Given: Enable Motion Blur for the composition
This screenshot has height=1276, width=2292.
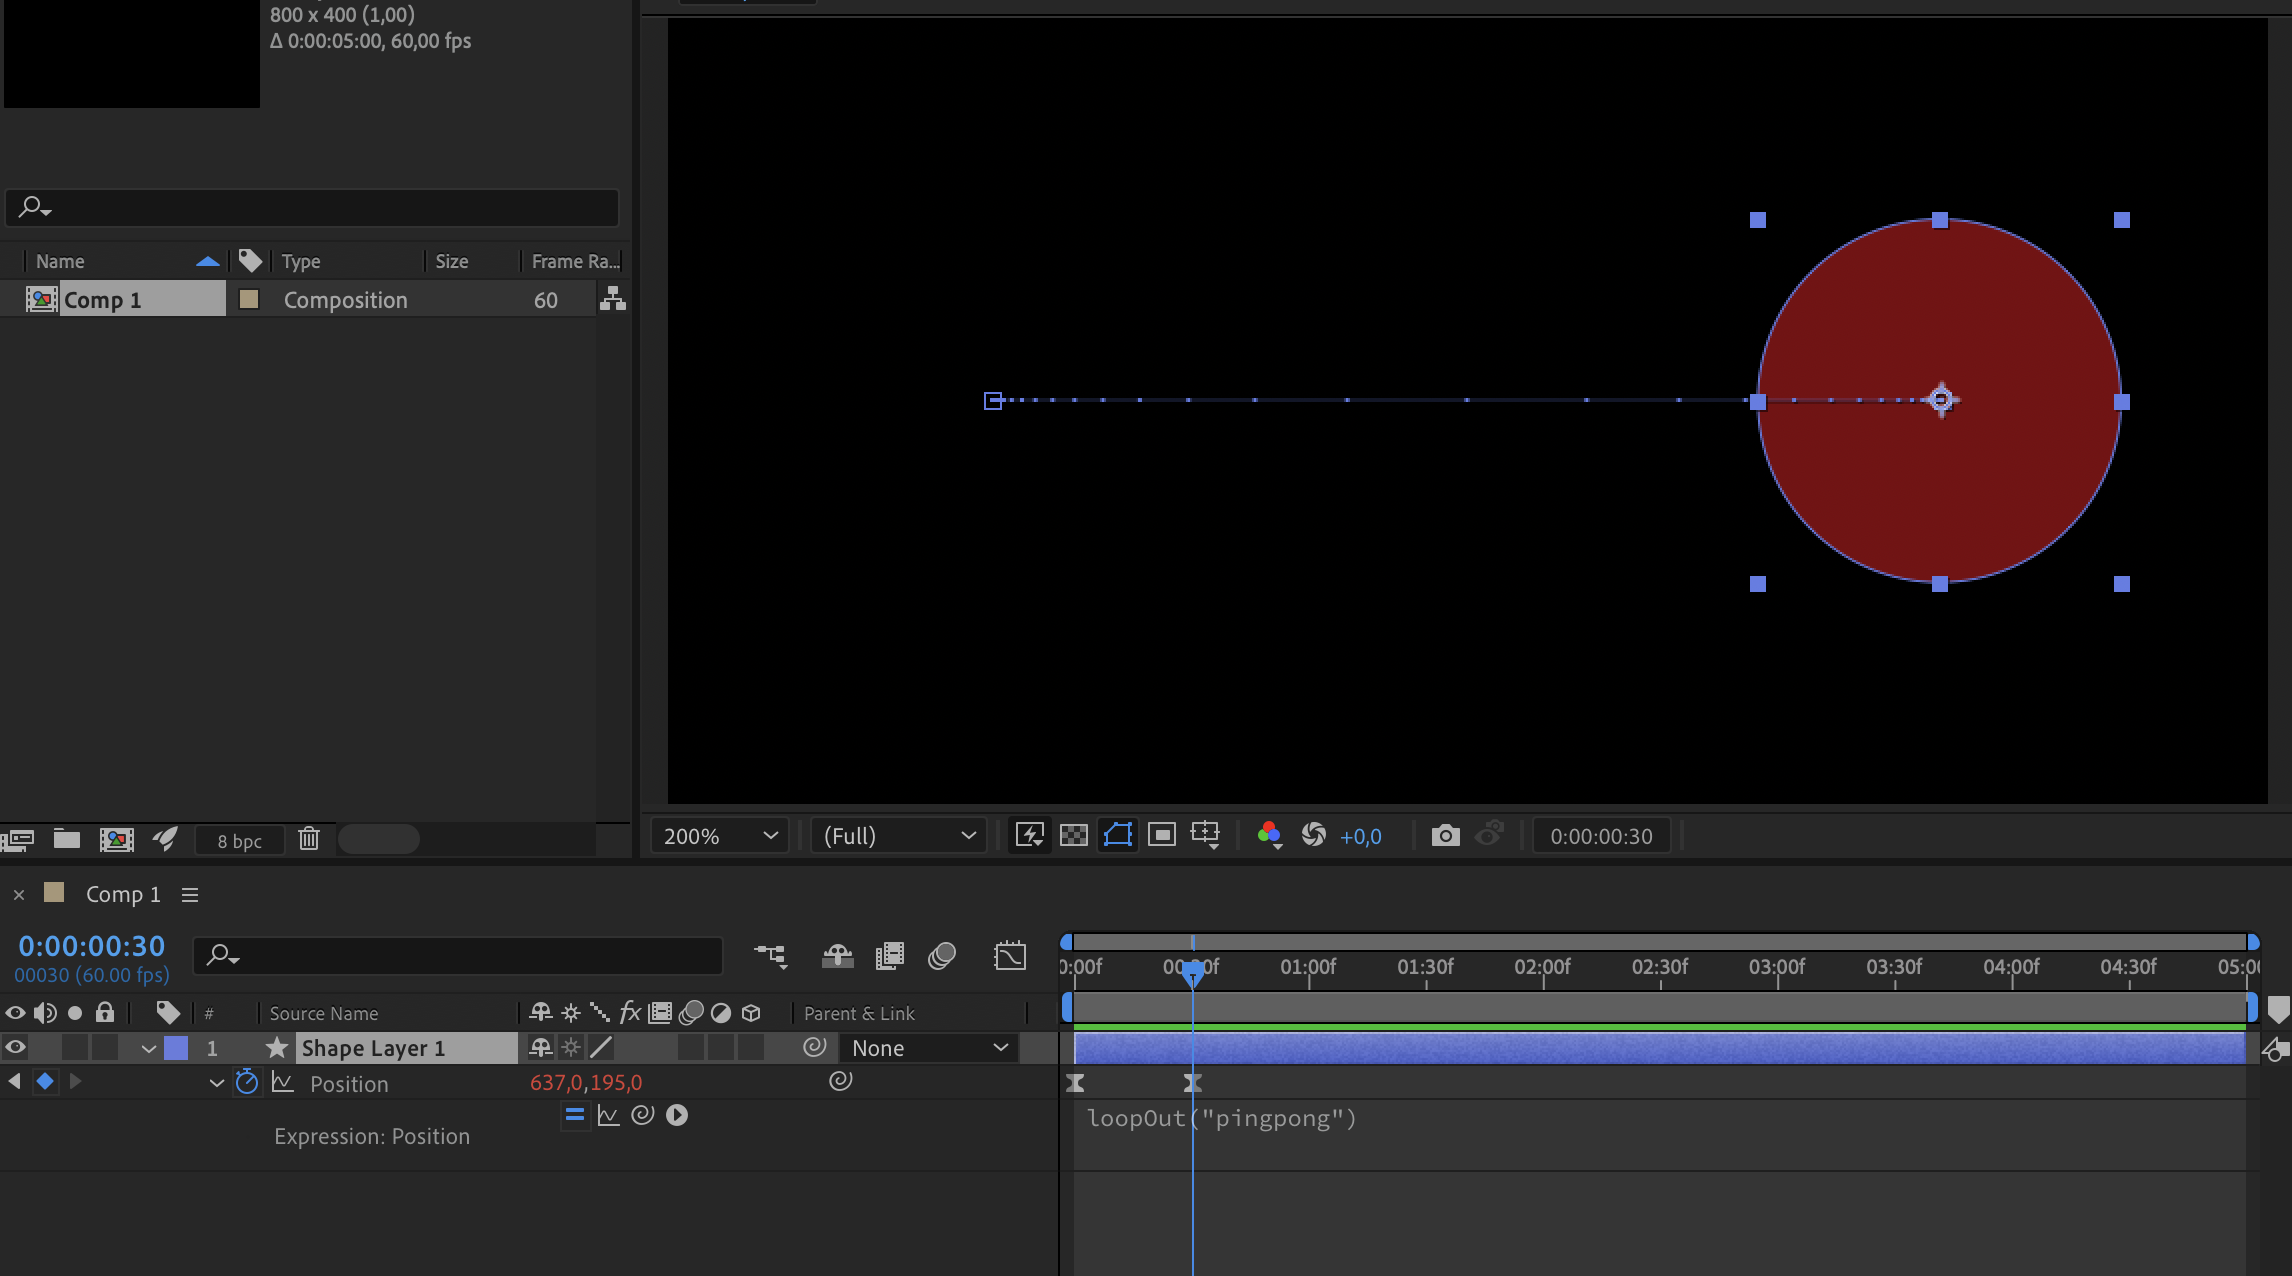Looking at the screenshot, I should [x=942, y=957].
